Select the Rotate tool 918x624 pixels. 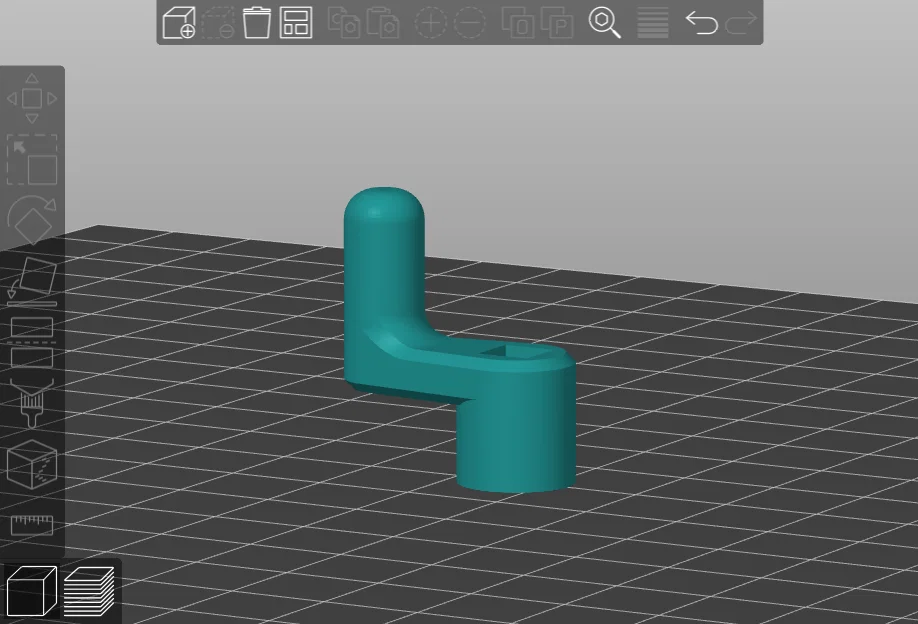tap(32, 222)
